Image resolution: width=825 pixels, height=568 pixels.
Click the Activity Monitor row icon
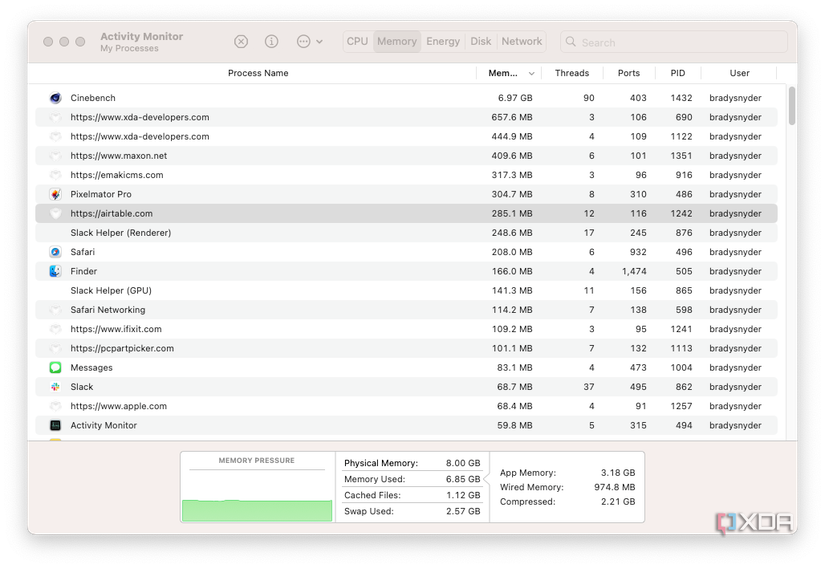(55, 425)
